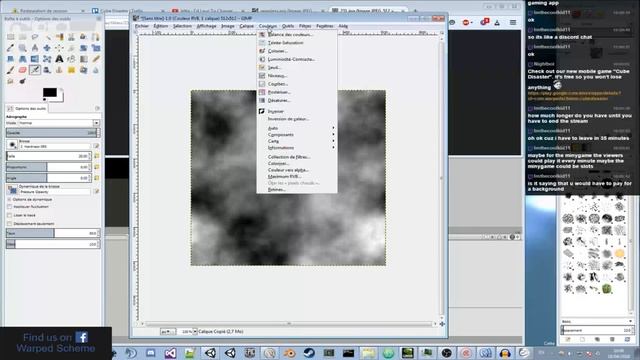The image size is (640, 360).
Task: Select the Dodge/Burn tool
Action: [22, 81]
